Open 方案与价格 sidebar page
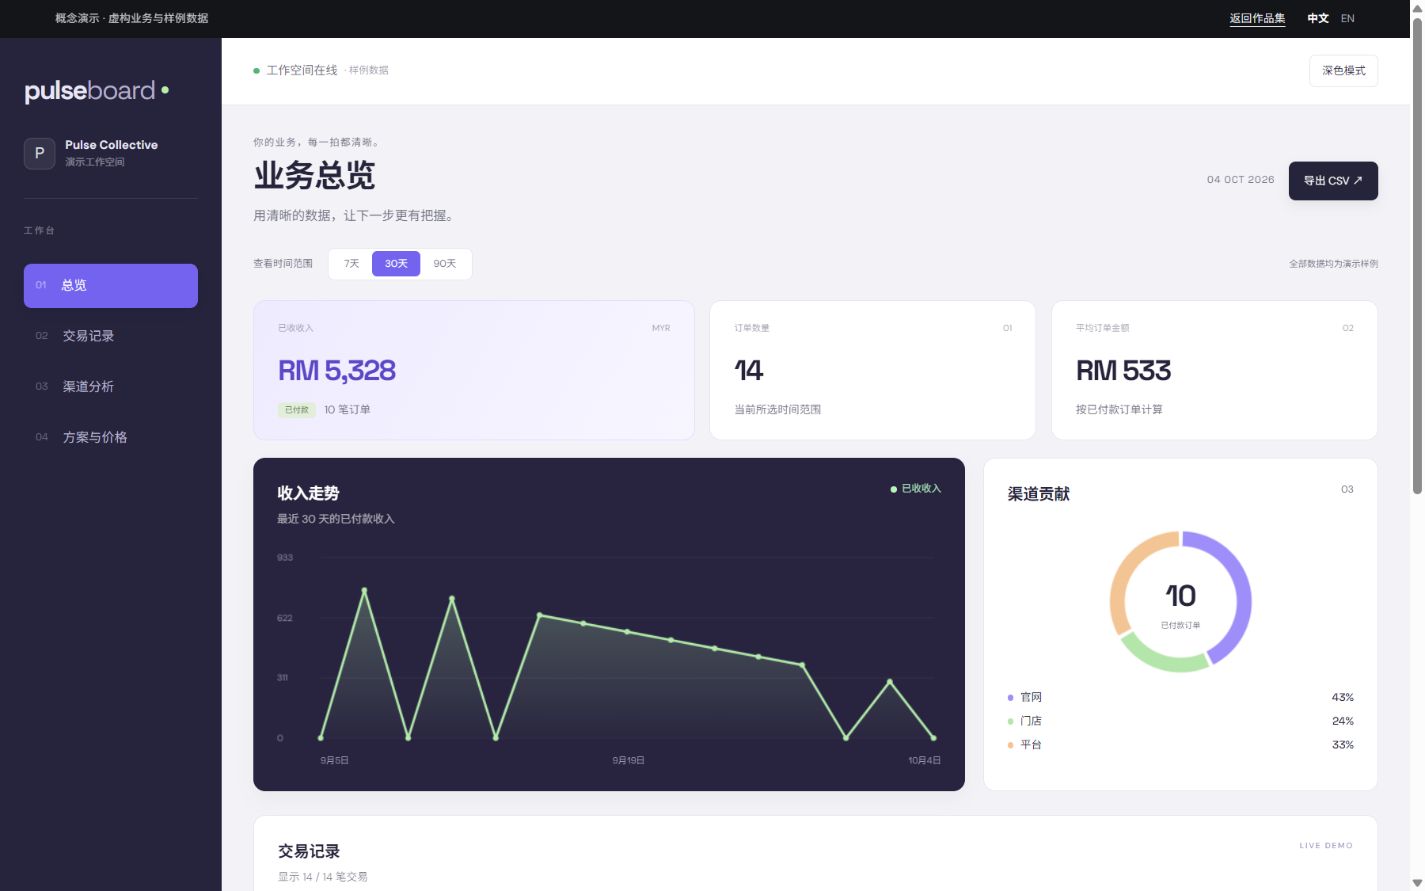Viewport: 1425px width, 891px height. (x=111, y=437)
